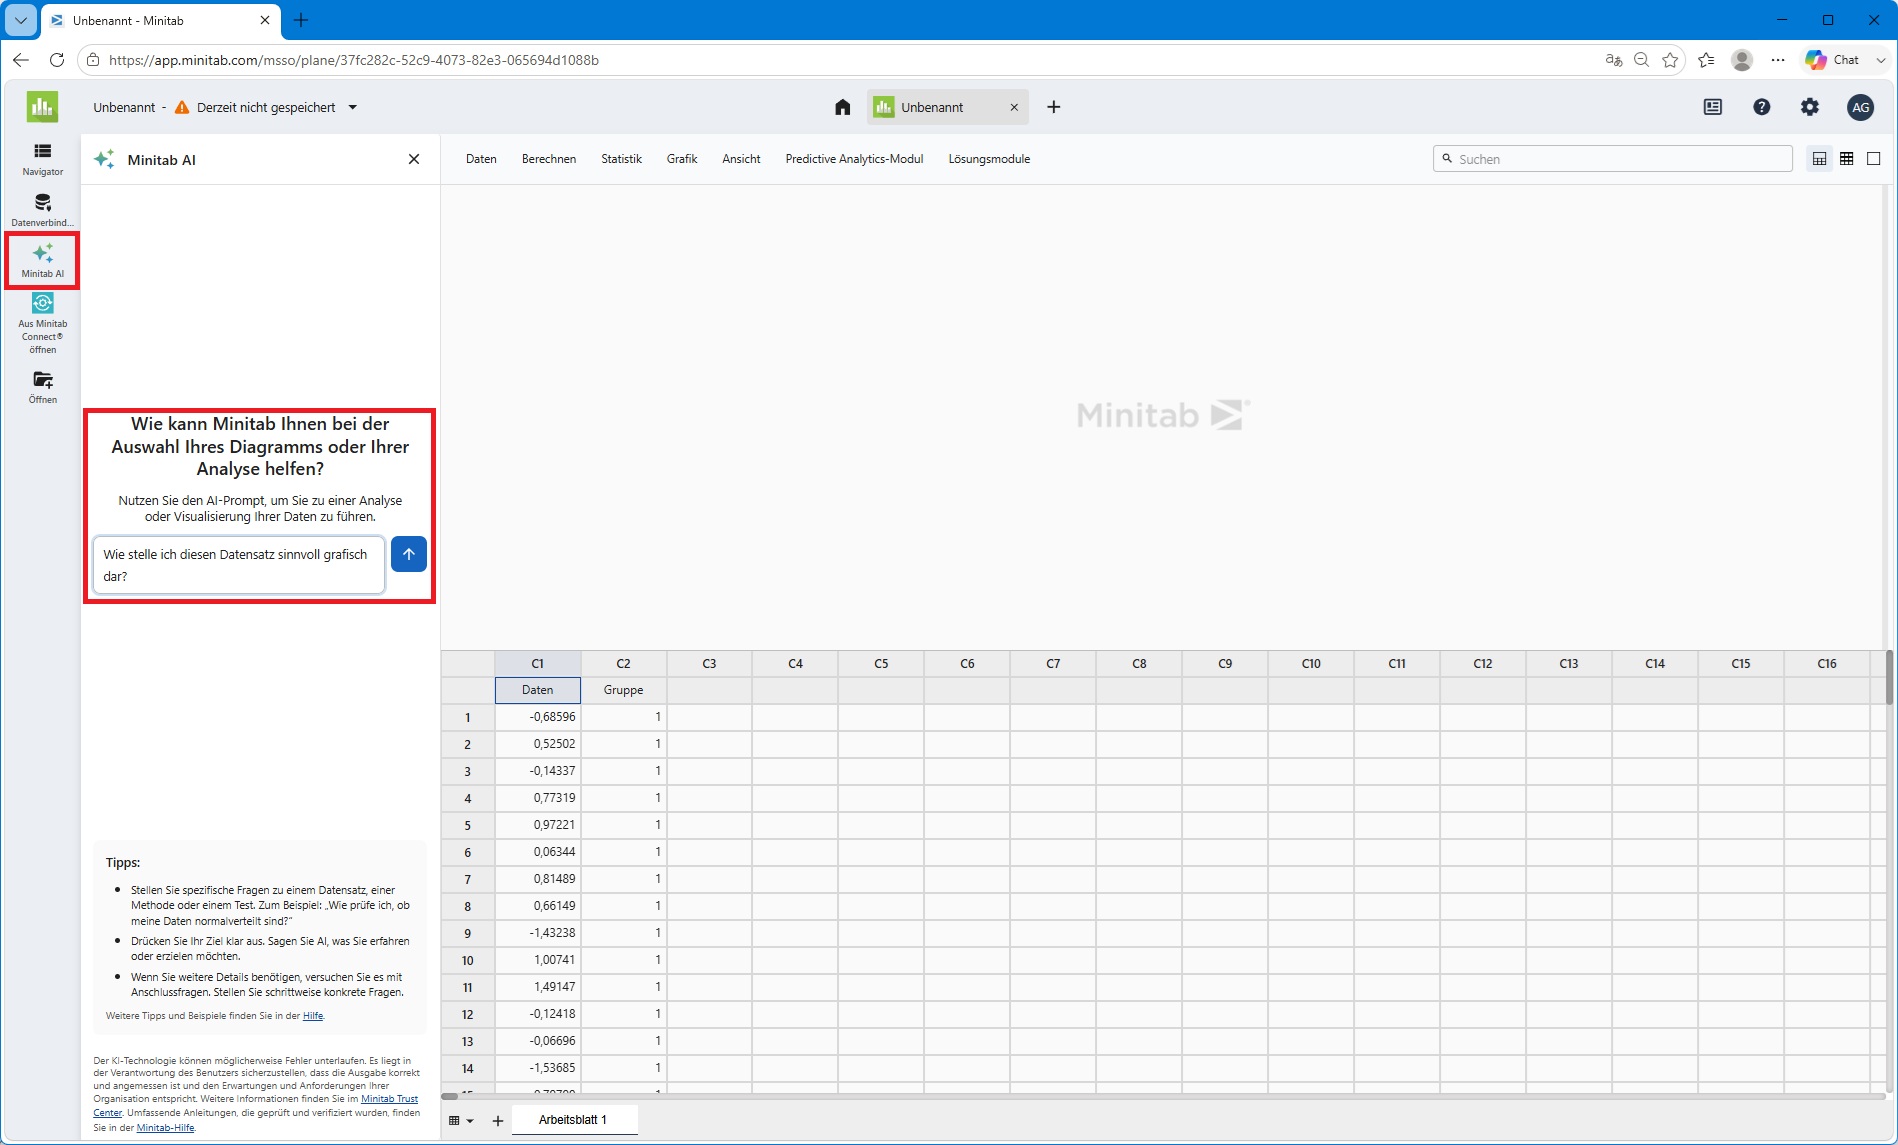
Task: Open the settings gear icon
Action: pyautogui.click(x=1810, y=107)
